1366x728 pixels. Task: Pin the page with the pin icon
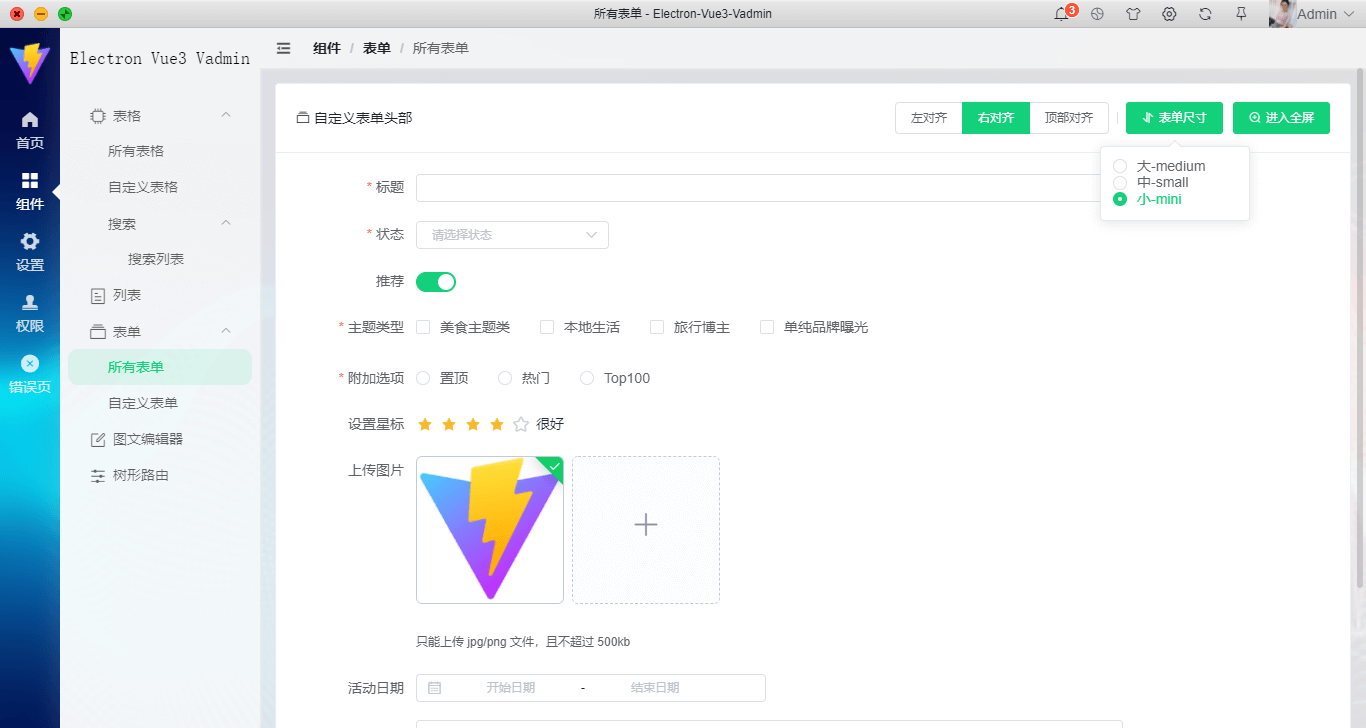tap(1241, 14)
